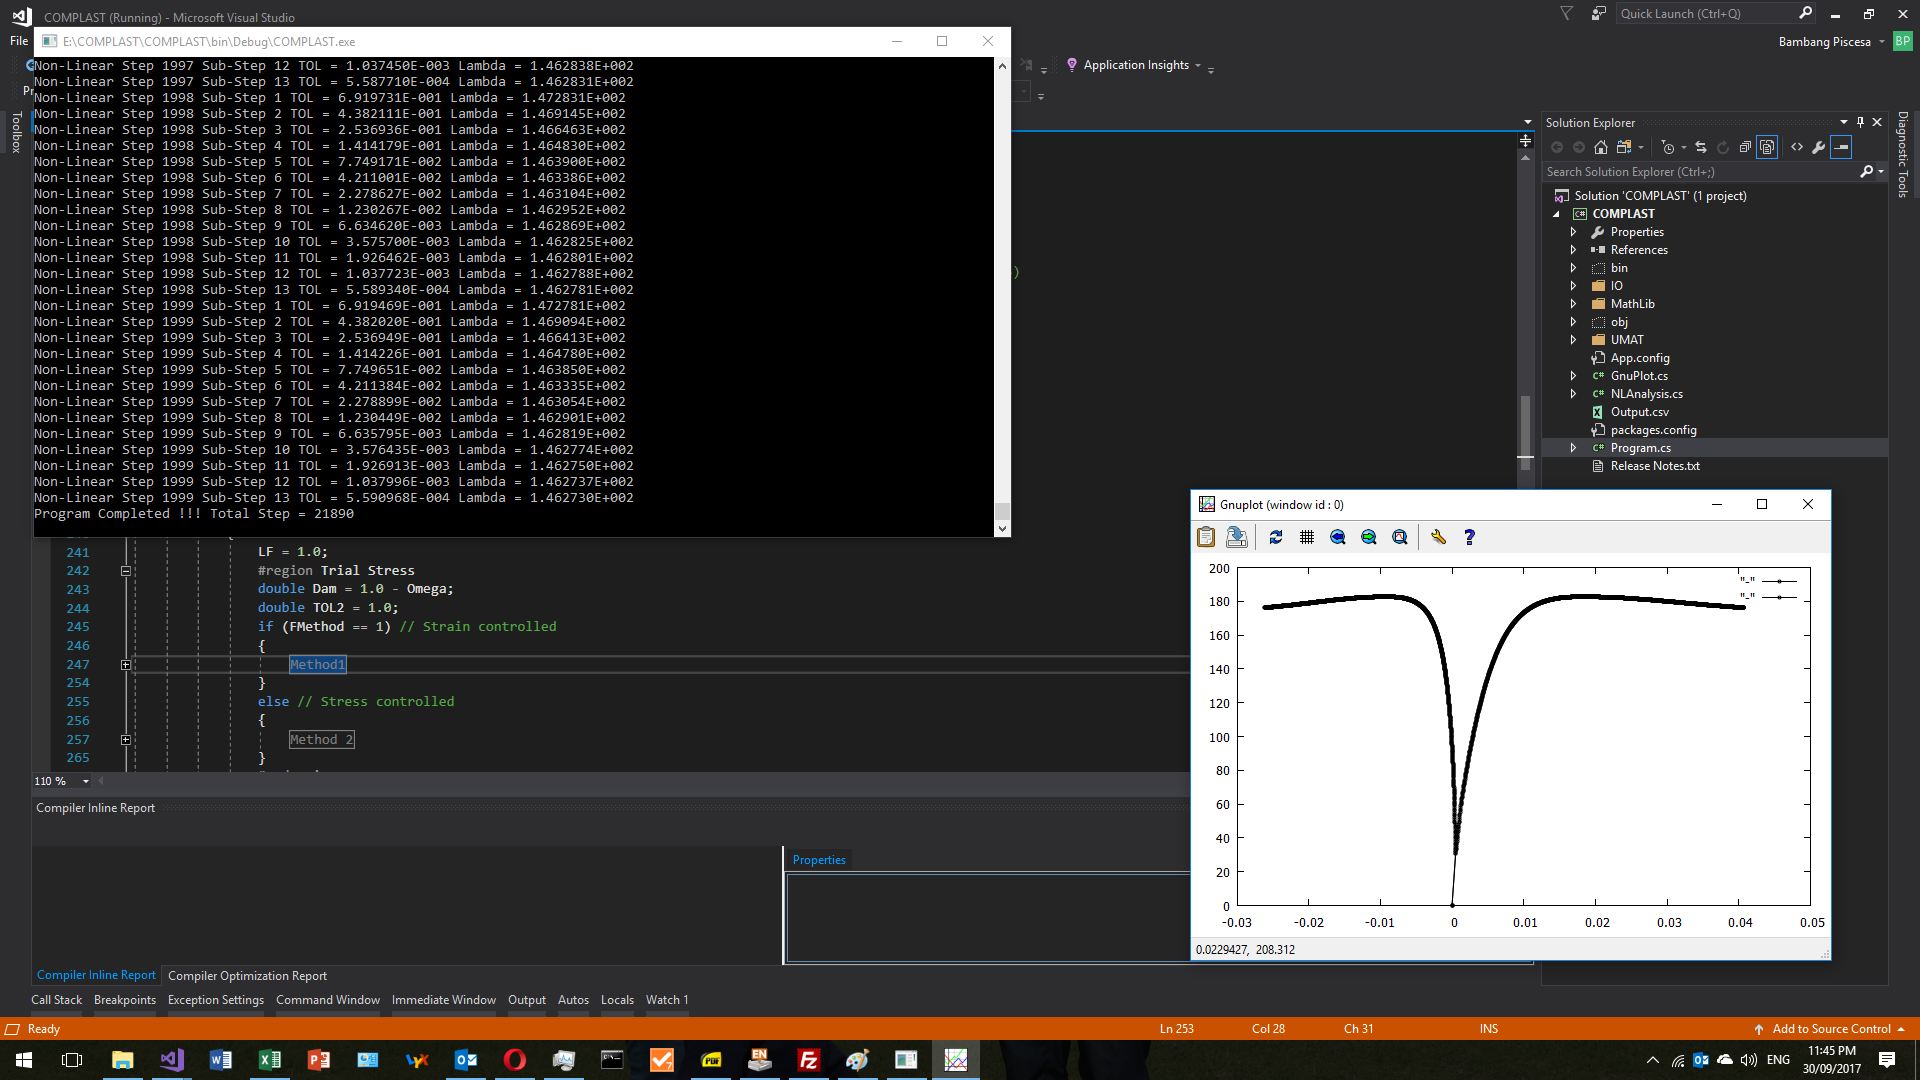Click Gnuplot help question mark icon
The width and height of the screenshot is (1920, 1080).
coord(1469,537)
